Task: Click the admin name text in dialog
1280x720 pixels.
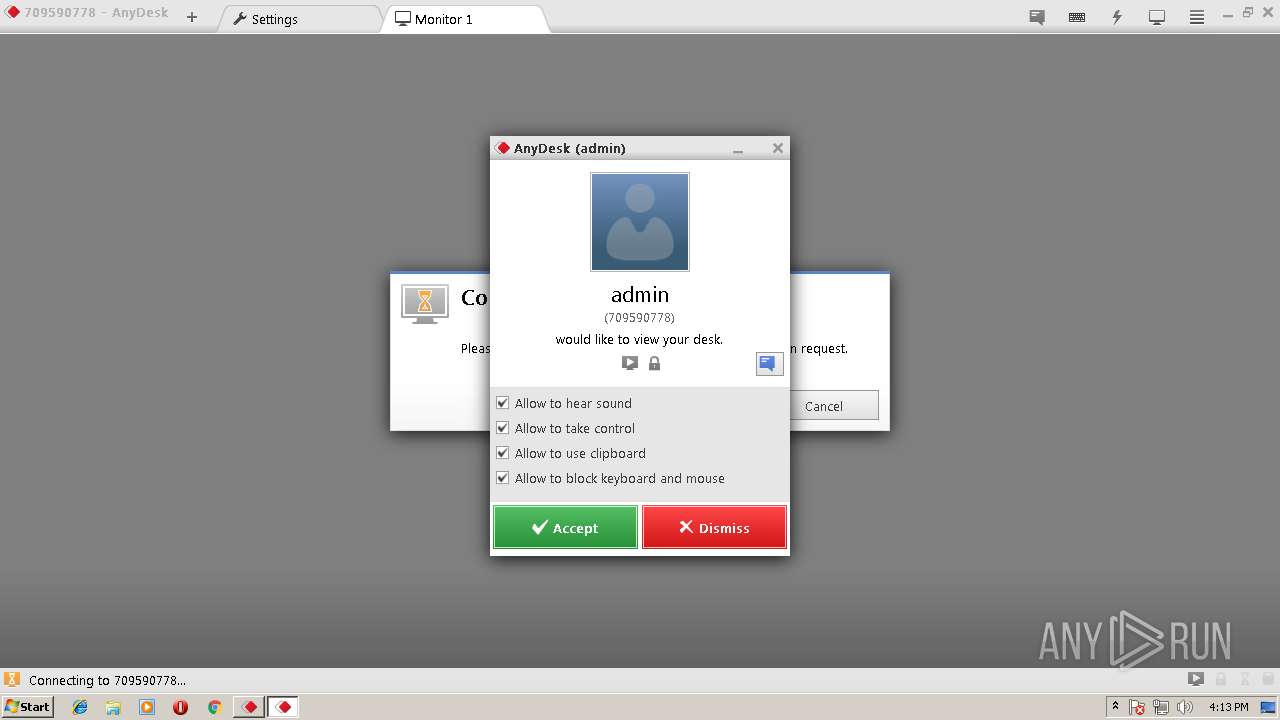Action: (x=640, y=295)
